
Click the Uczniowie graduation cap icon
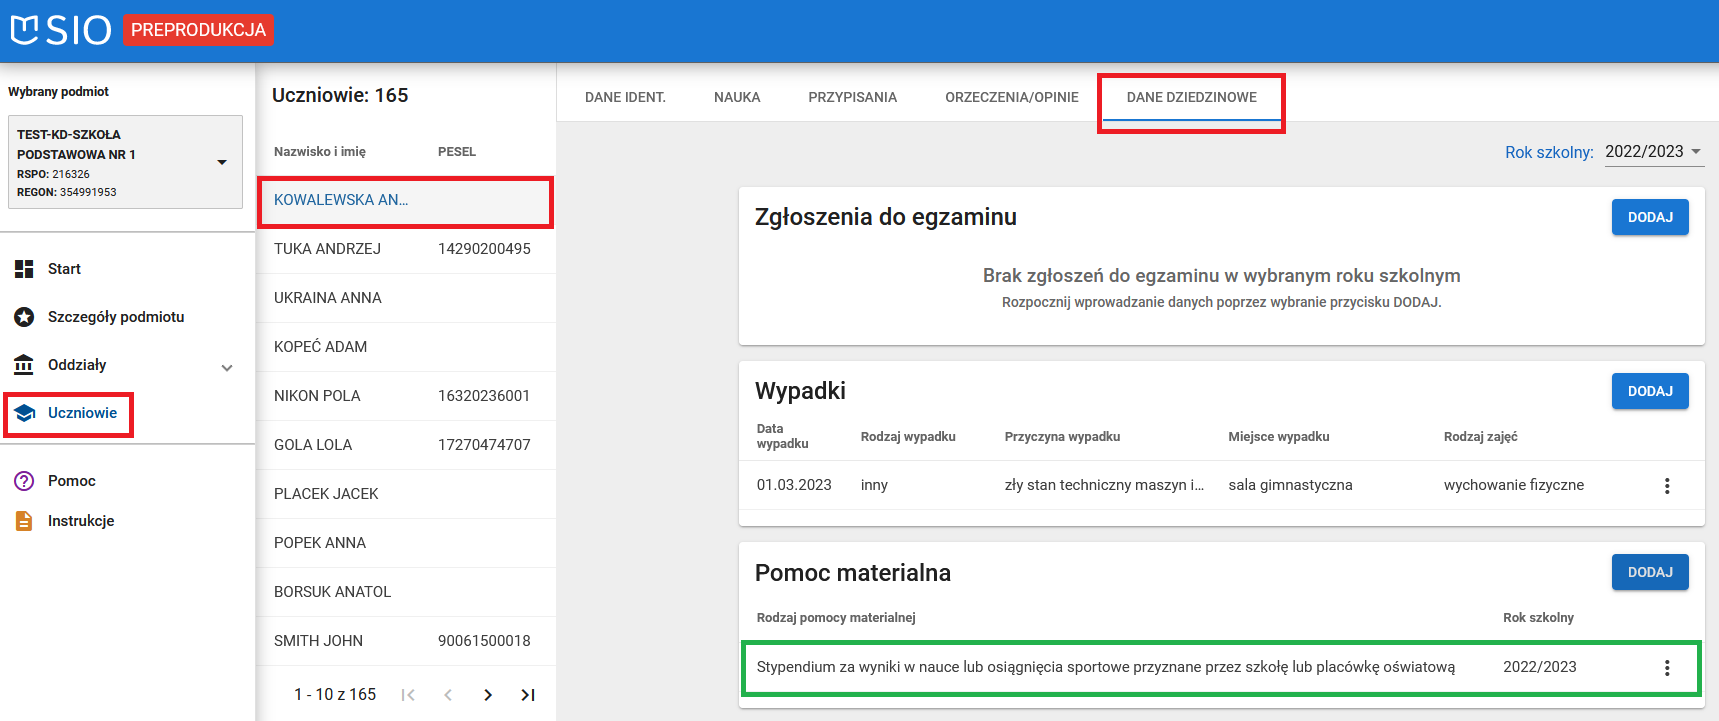coord(24,413)
